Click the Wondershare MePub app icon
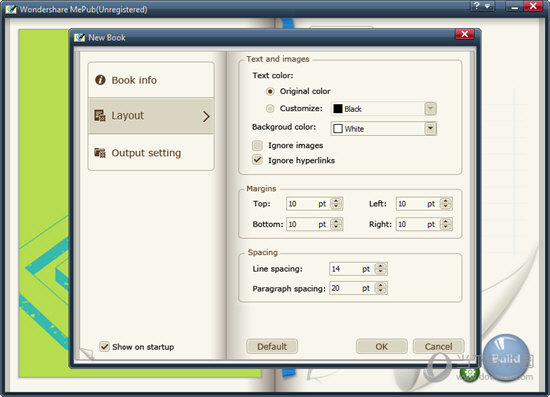Image resolution: width=550 pixels, height=397 pixels. tap(11, 9)
